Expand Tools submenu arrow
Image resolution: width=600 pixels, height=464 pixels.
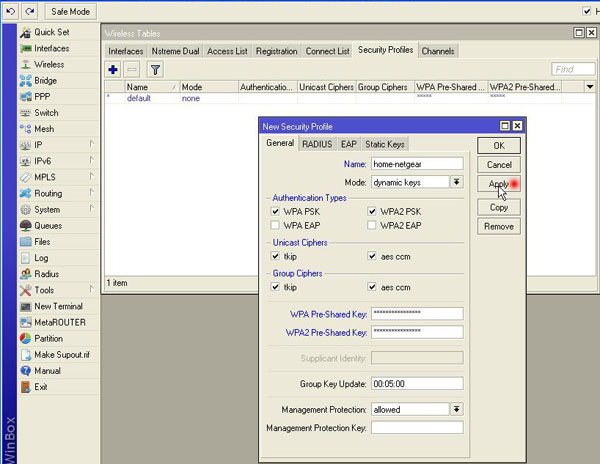click(91, 289)
